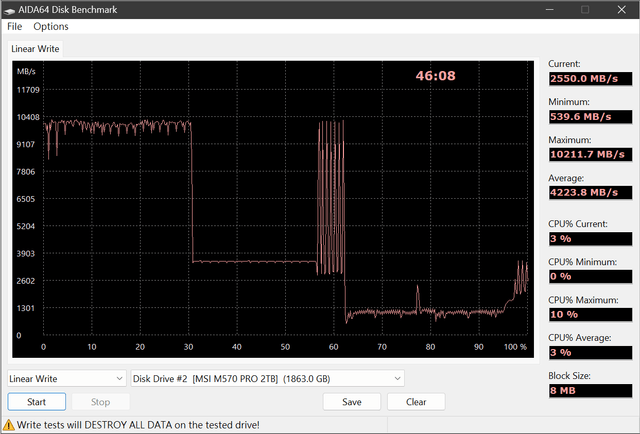This screenshot has height=434, width=640.
Task: Click the CPU% Minimum 0 % field
Action: pos(590,276)
